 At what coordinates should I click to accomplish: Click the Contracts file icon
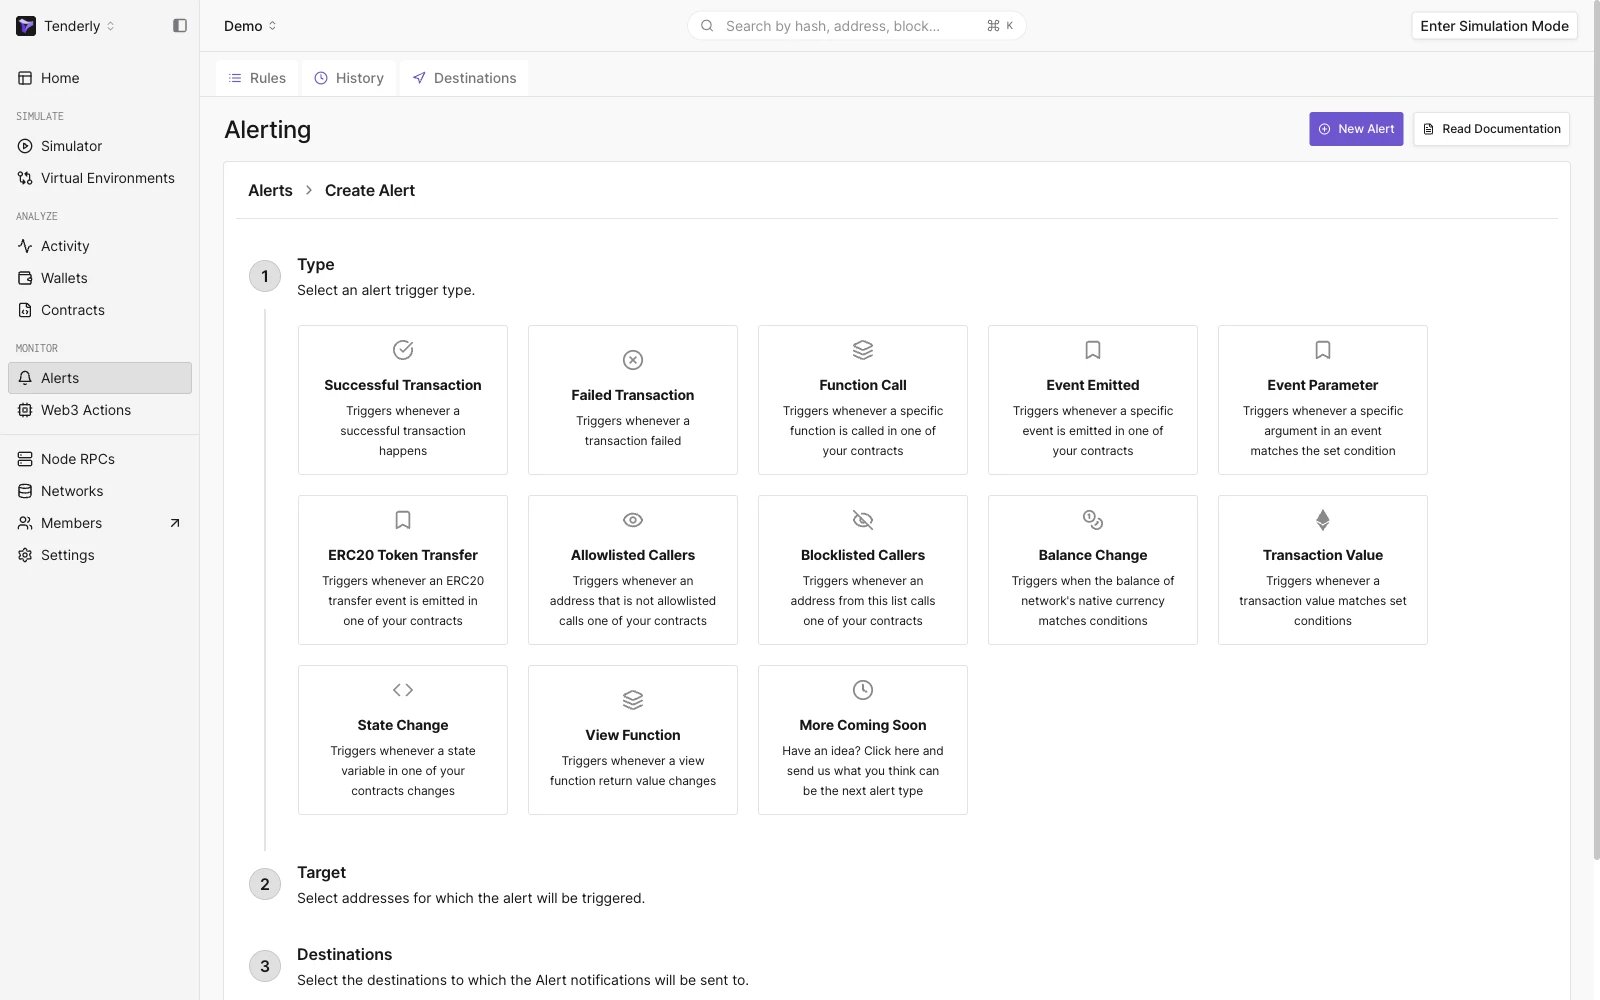(25, 310)
